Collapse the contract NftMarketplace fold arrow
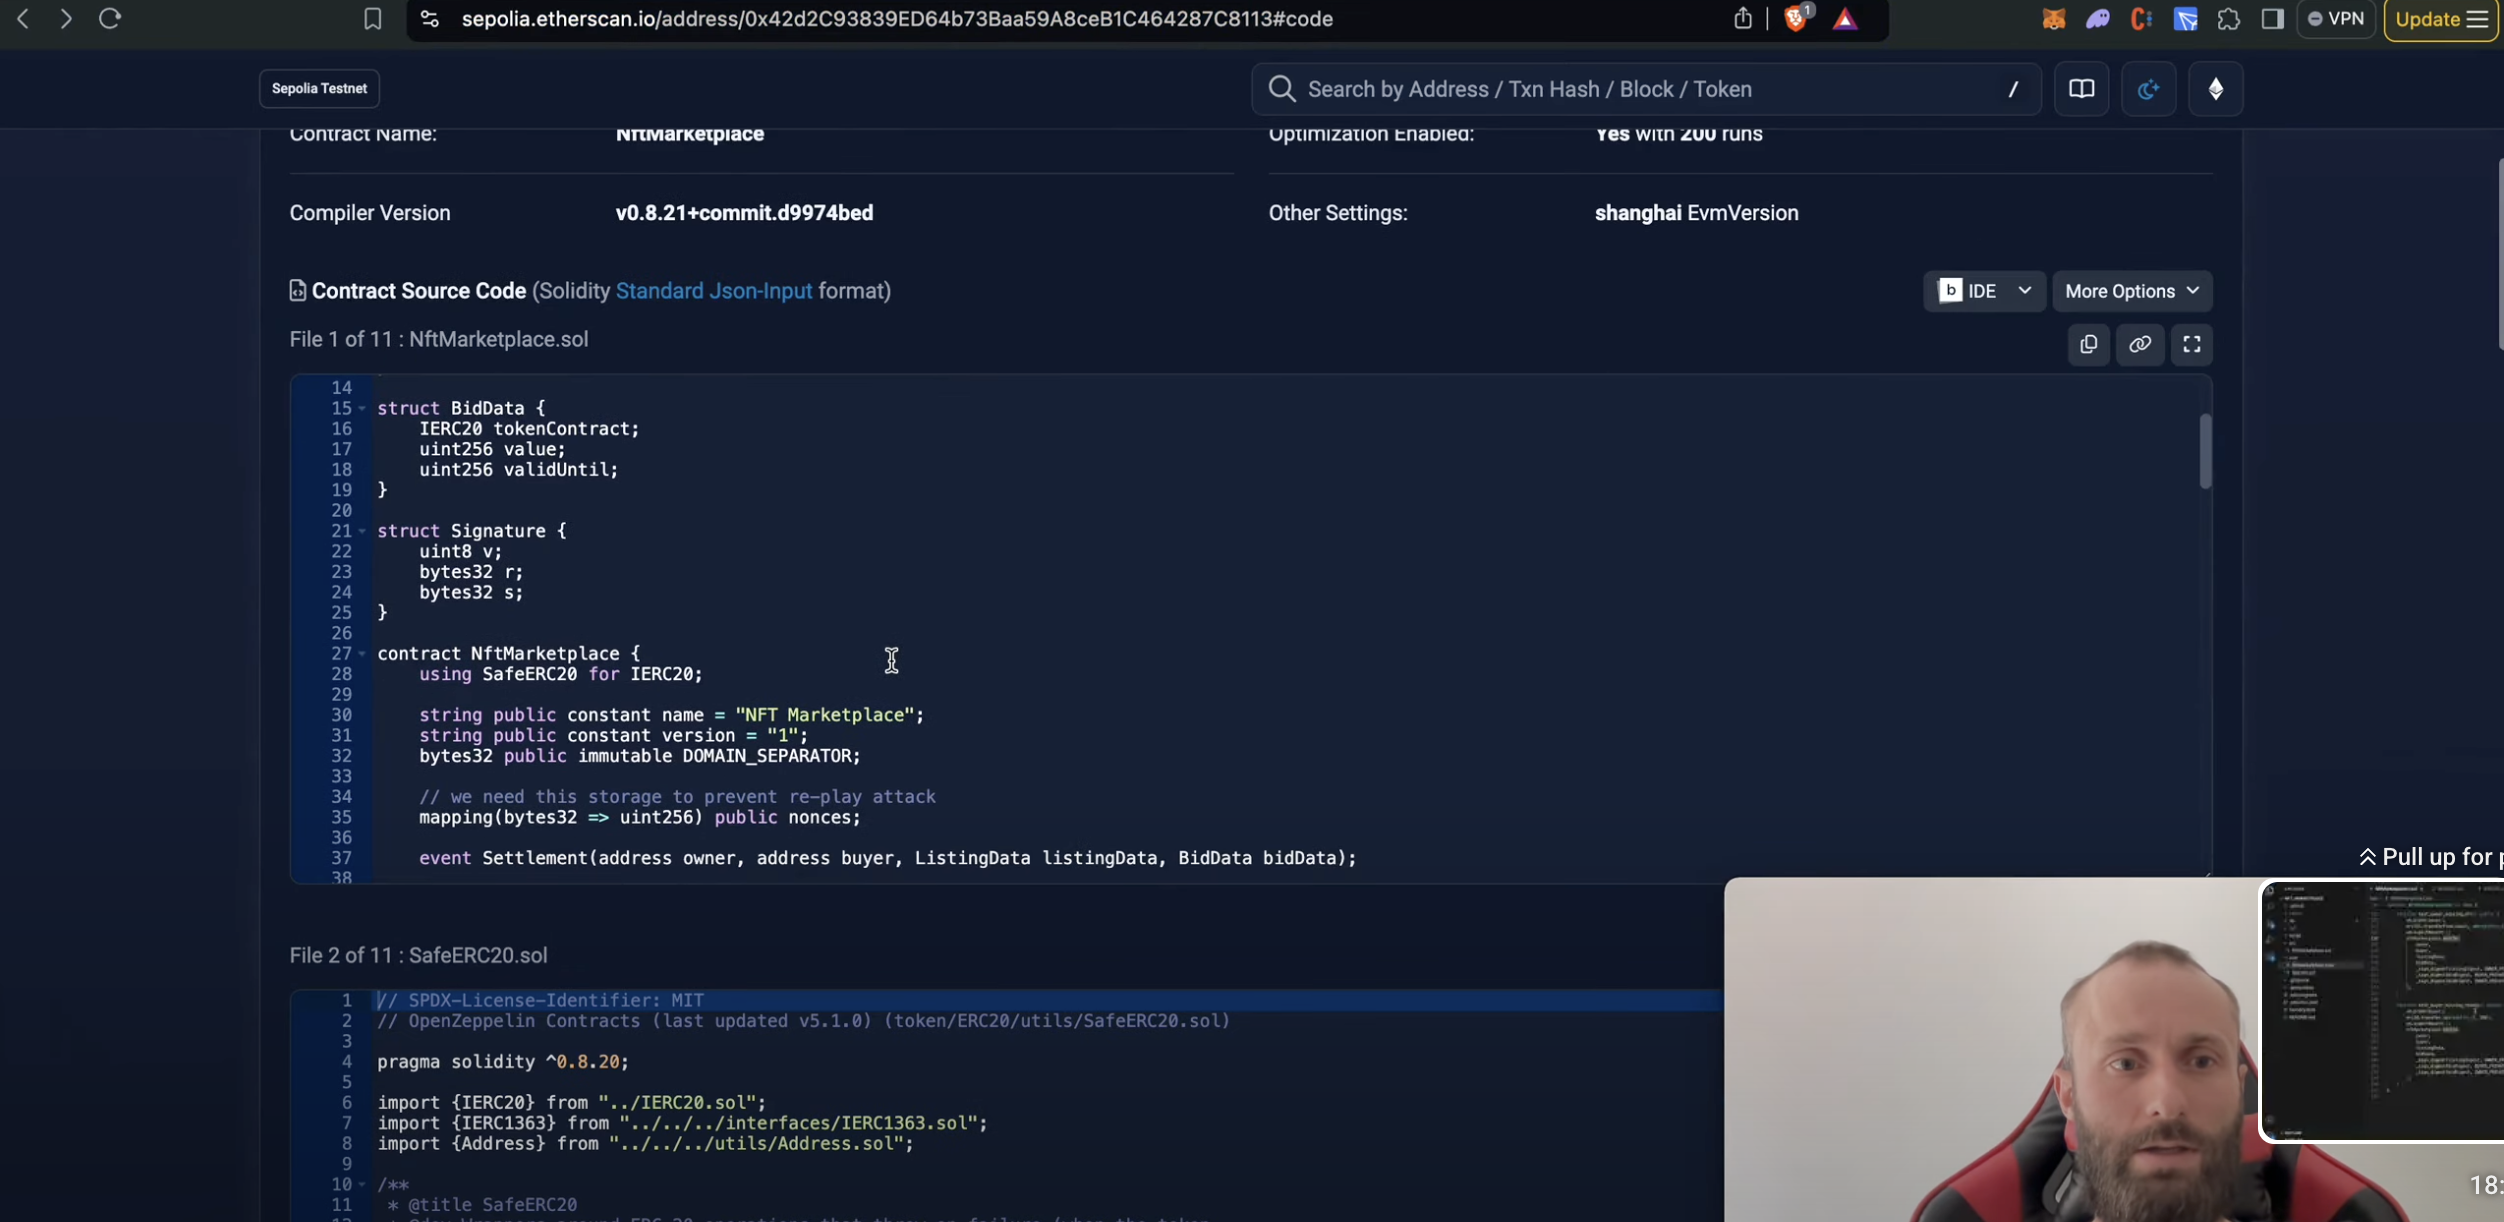Screen dimensions: 2504x1222 coord(362,654)
